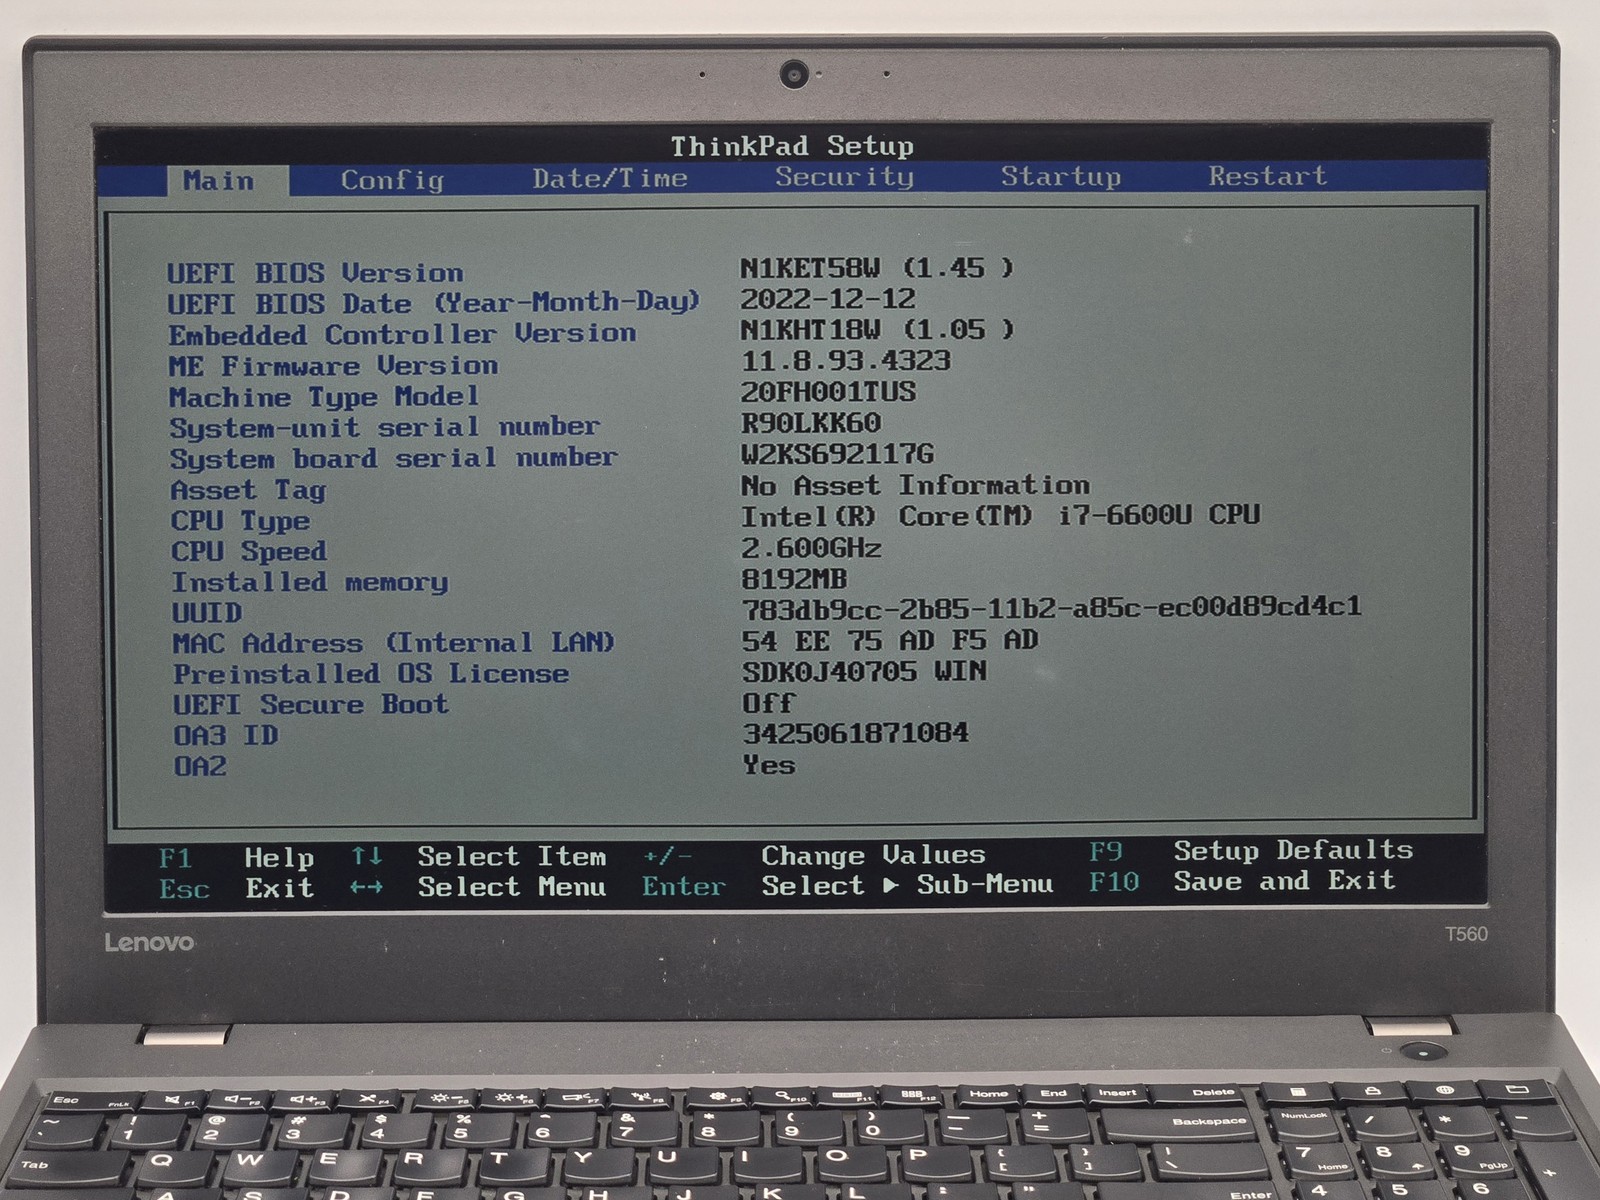Open the Config tab
The image size is (1600, 1200).
[x=392, y=180]
